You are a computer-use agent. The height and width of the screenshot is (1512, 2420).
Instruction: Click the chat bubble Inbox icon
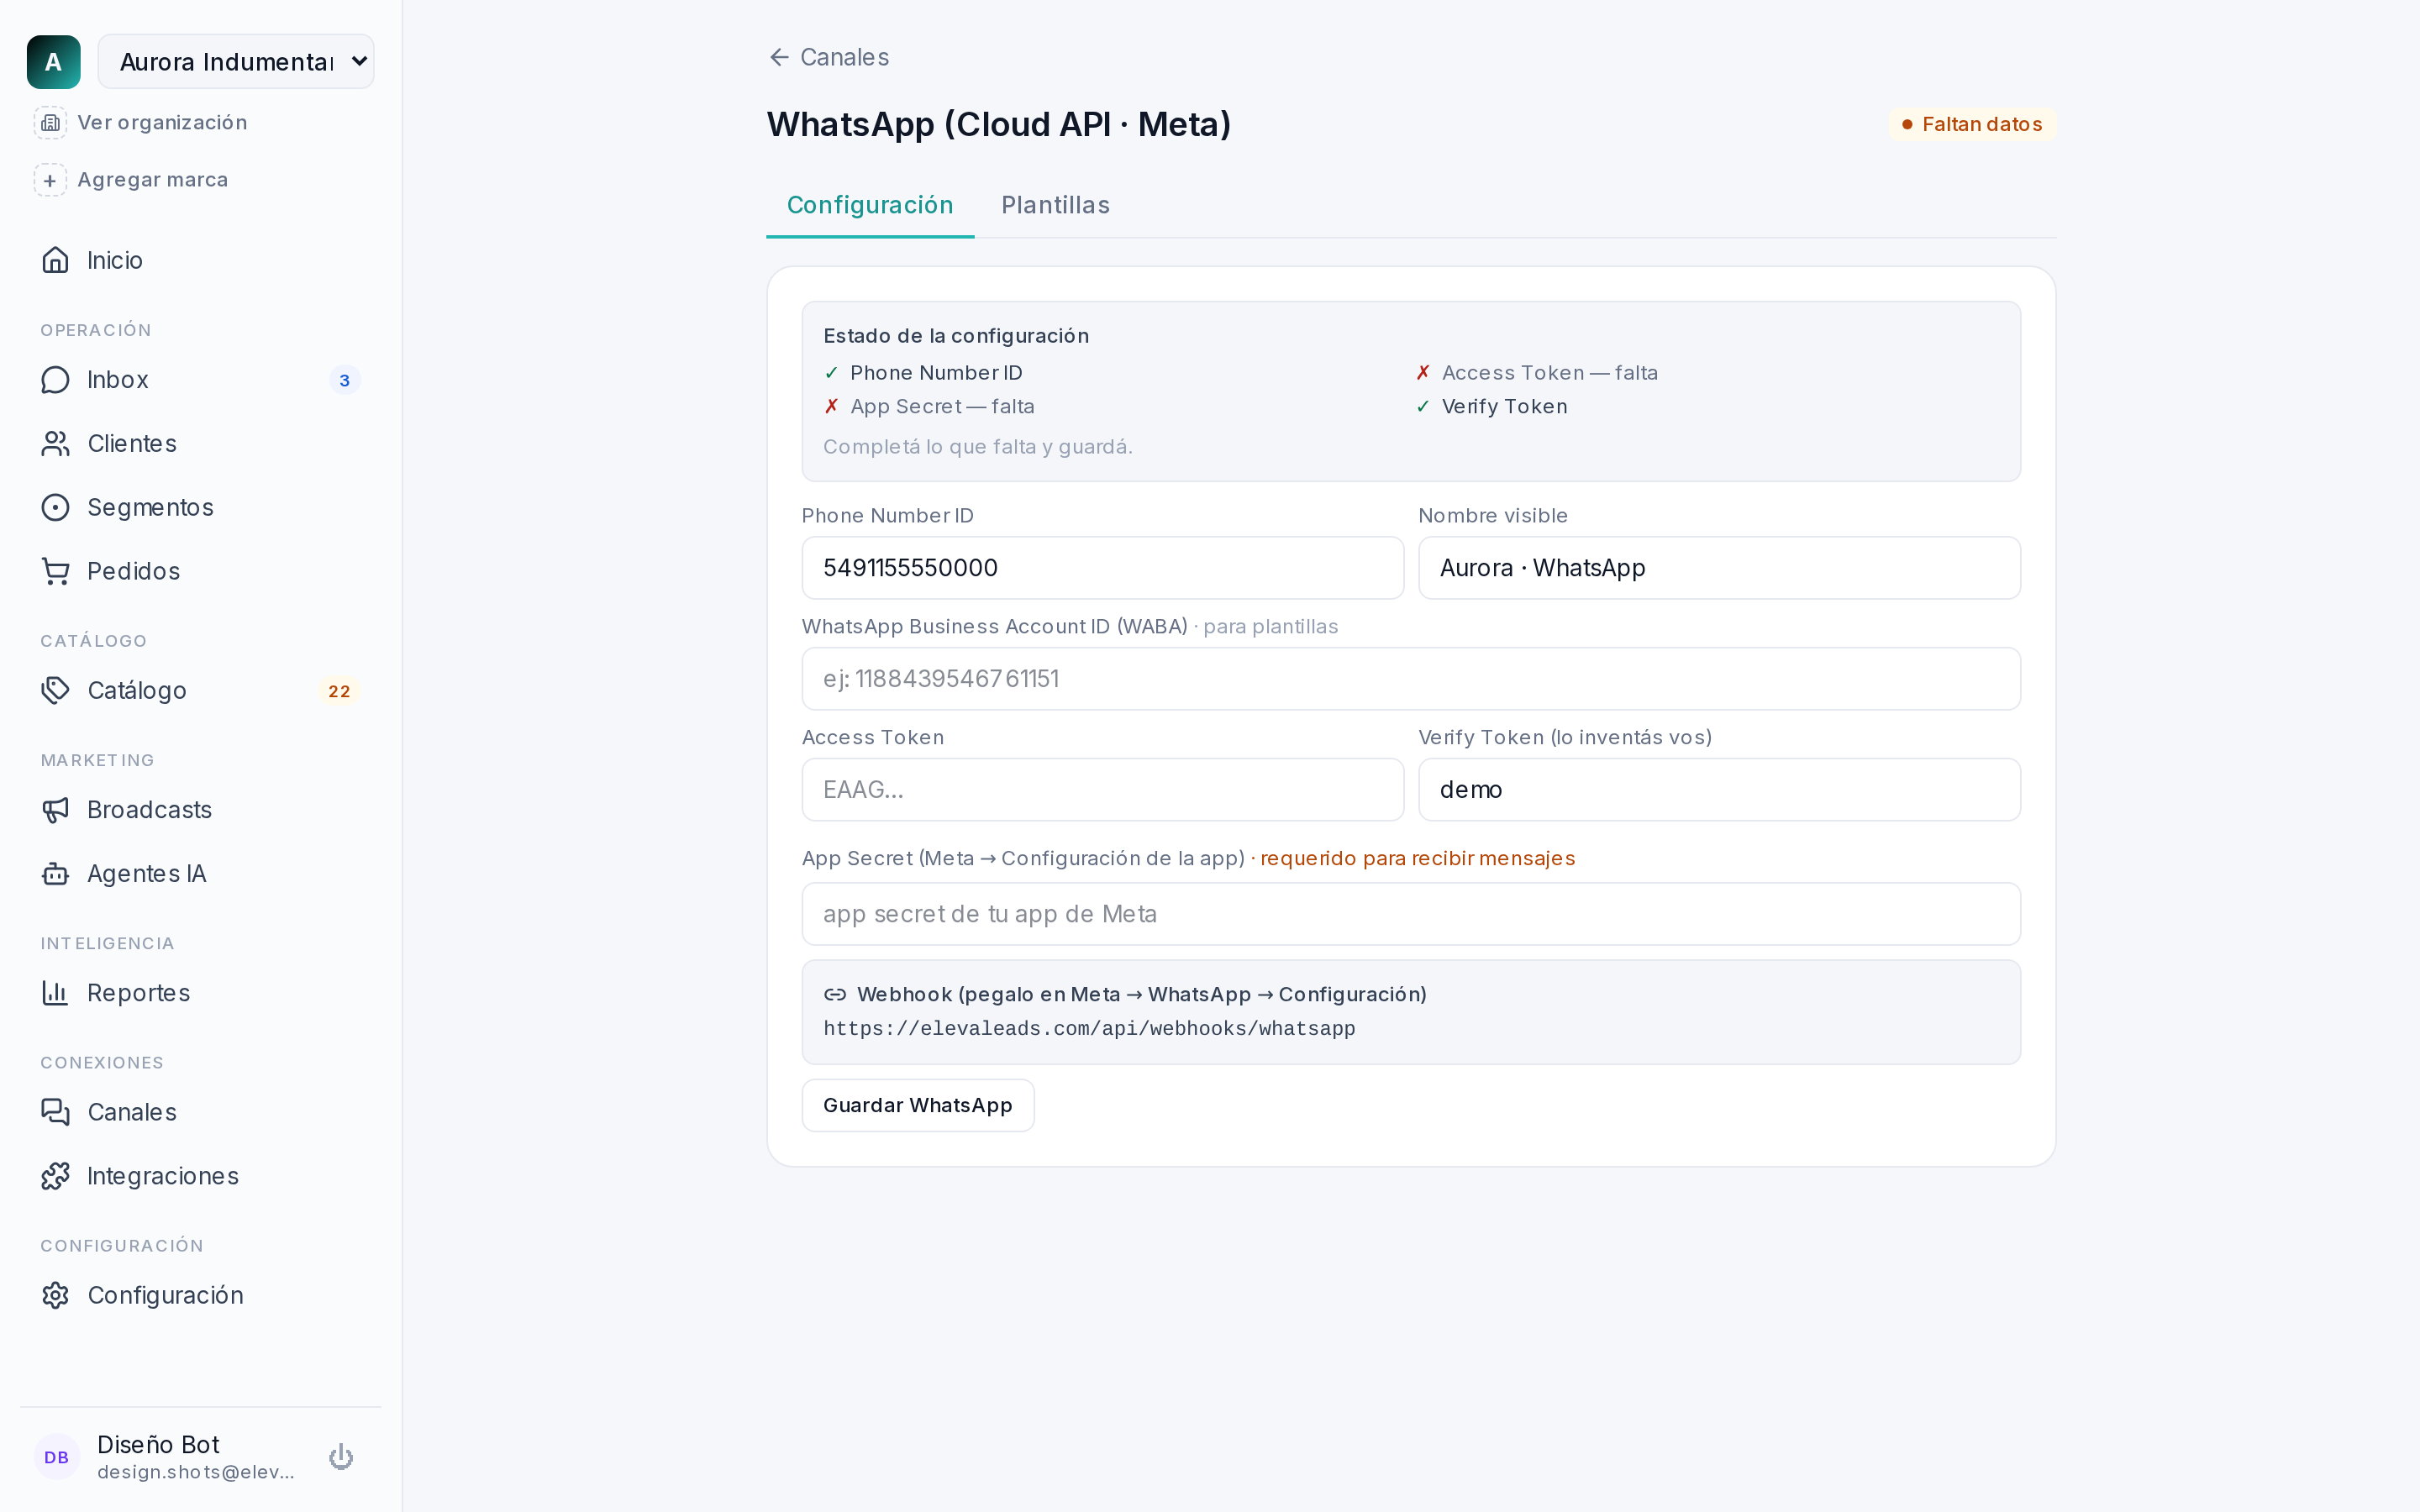tap(56, 380)
